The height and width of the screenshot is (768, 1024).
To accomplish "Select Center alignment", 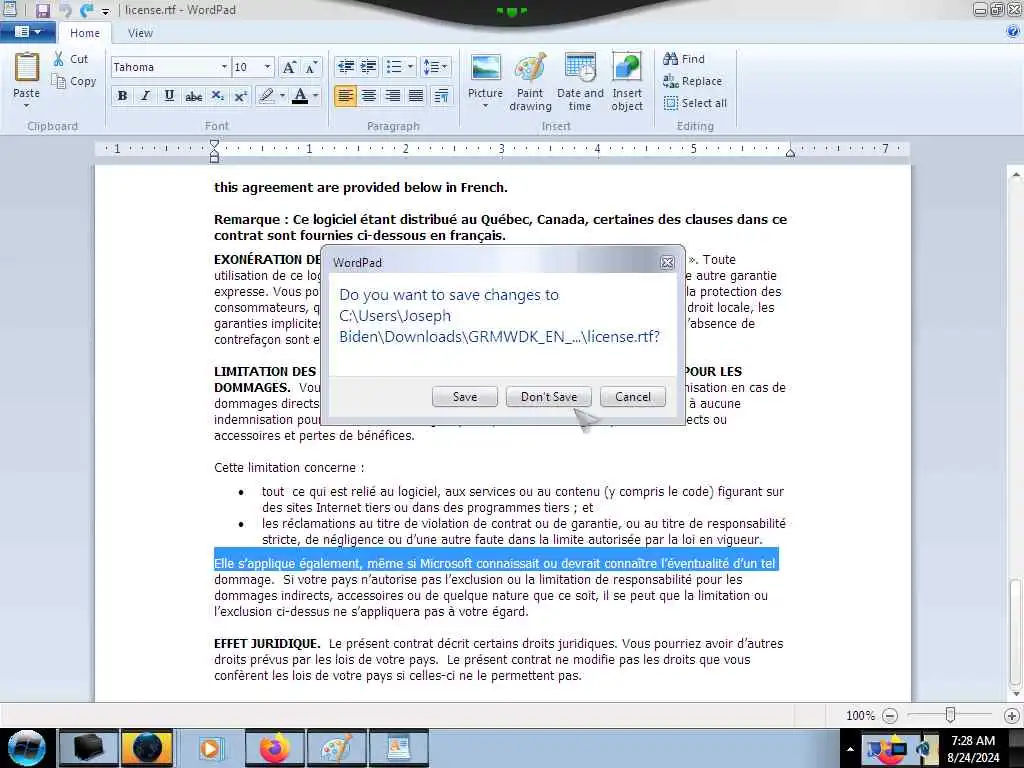I will pos(369,96).
